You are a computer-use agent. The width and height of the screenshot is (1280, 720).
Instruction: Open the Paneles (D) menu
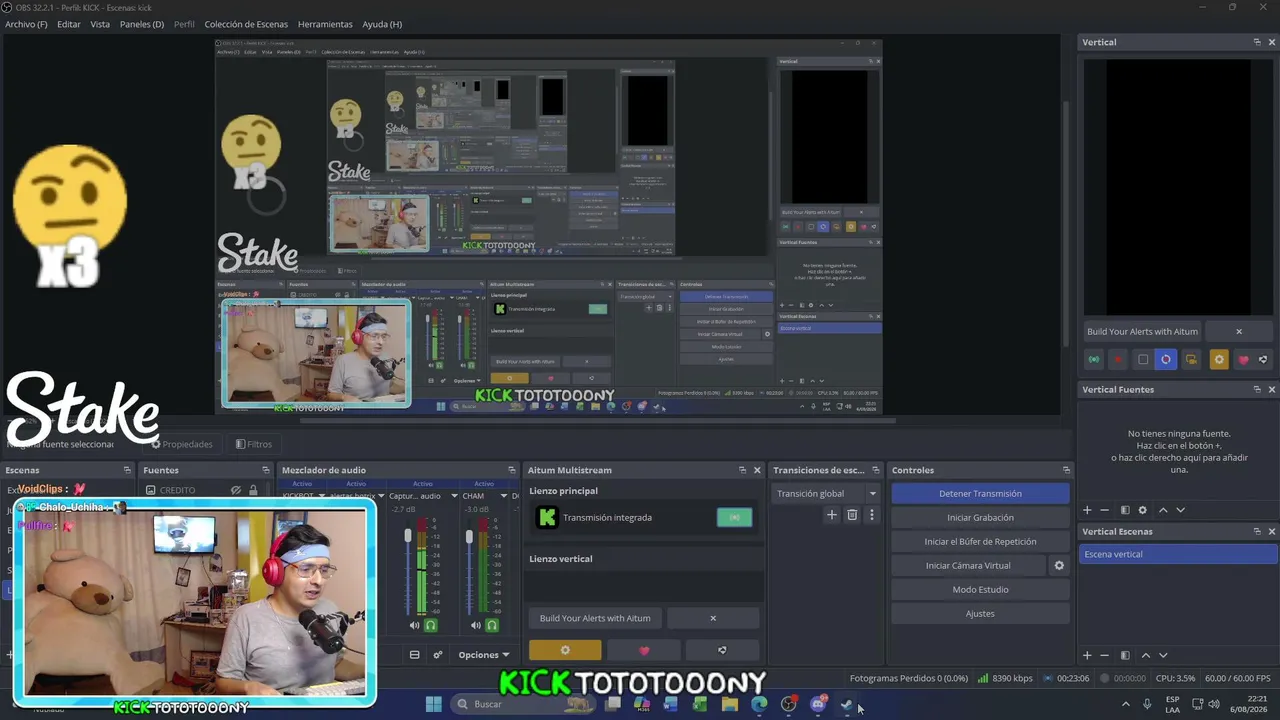coord(142,24)
